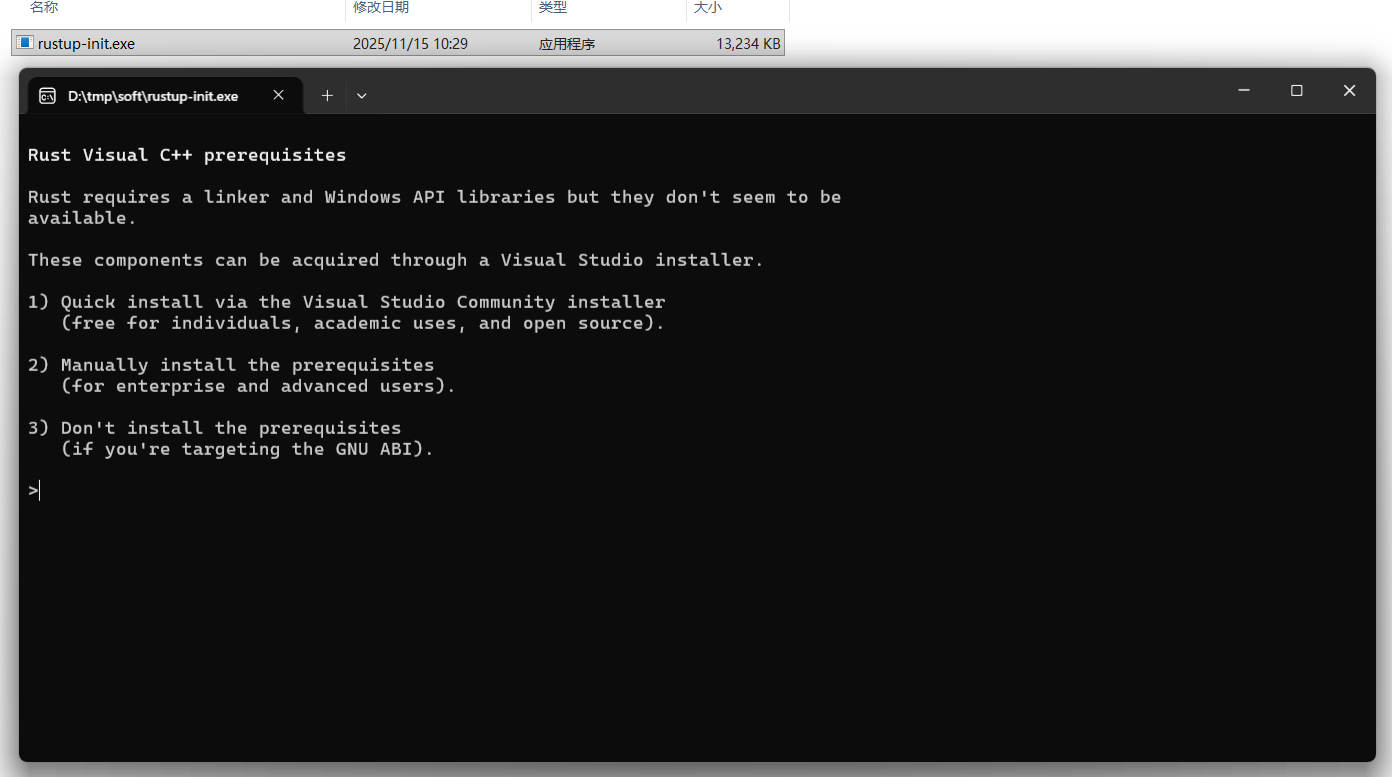Click the 应用程序 type cell
1392x777 pixels.
pyautogui.click(x=567, y=44)
